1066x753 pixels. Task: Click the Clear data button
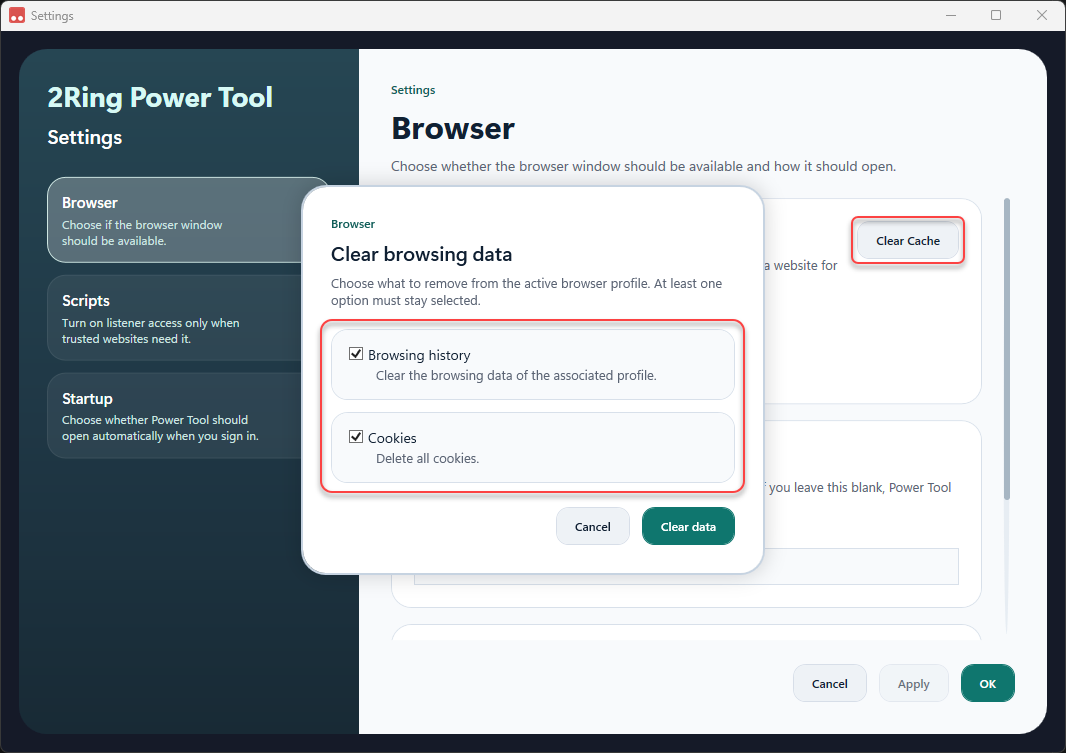pos(688,527)
